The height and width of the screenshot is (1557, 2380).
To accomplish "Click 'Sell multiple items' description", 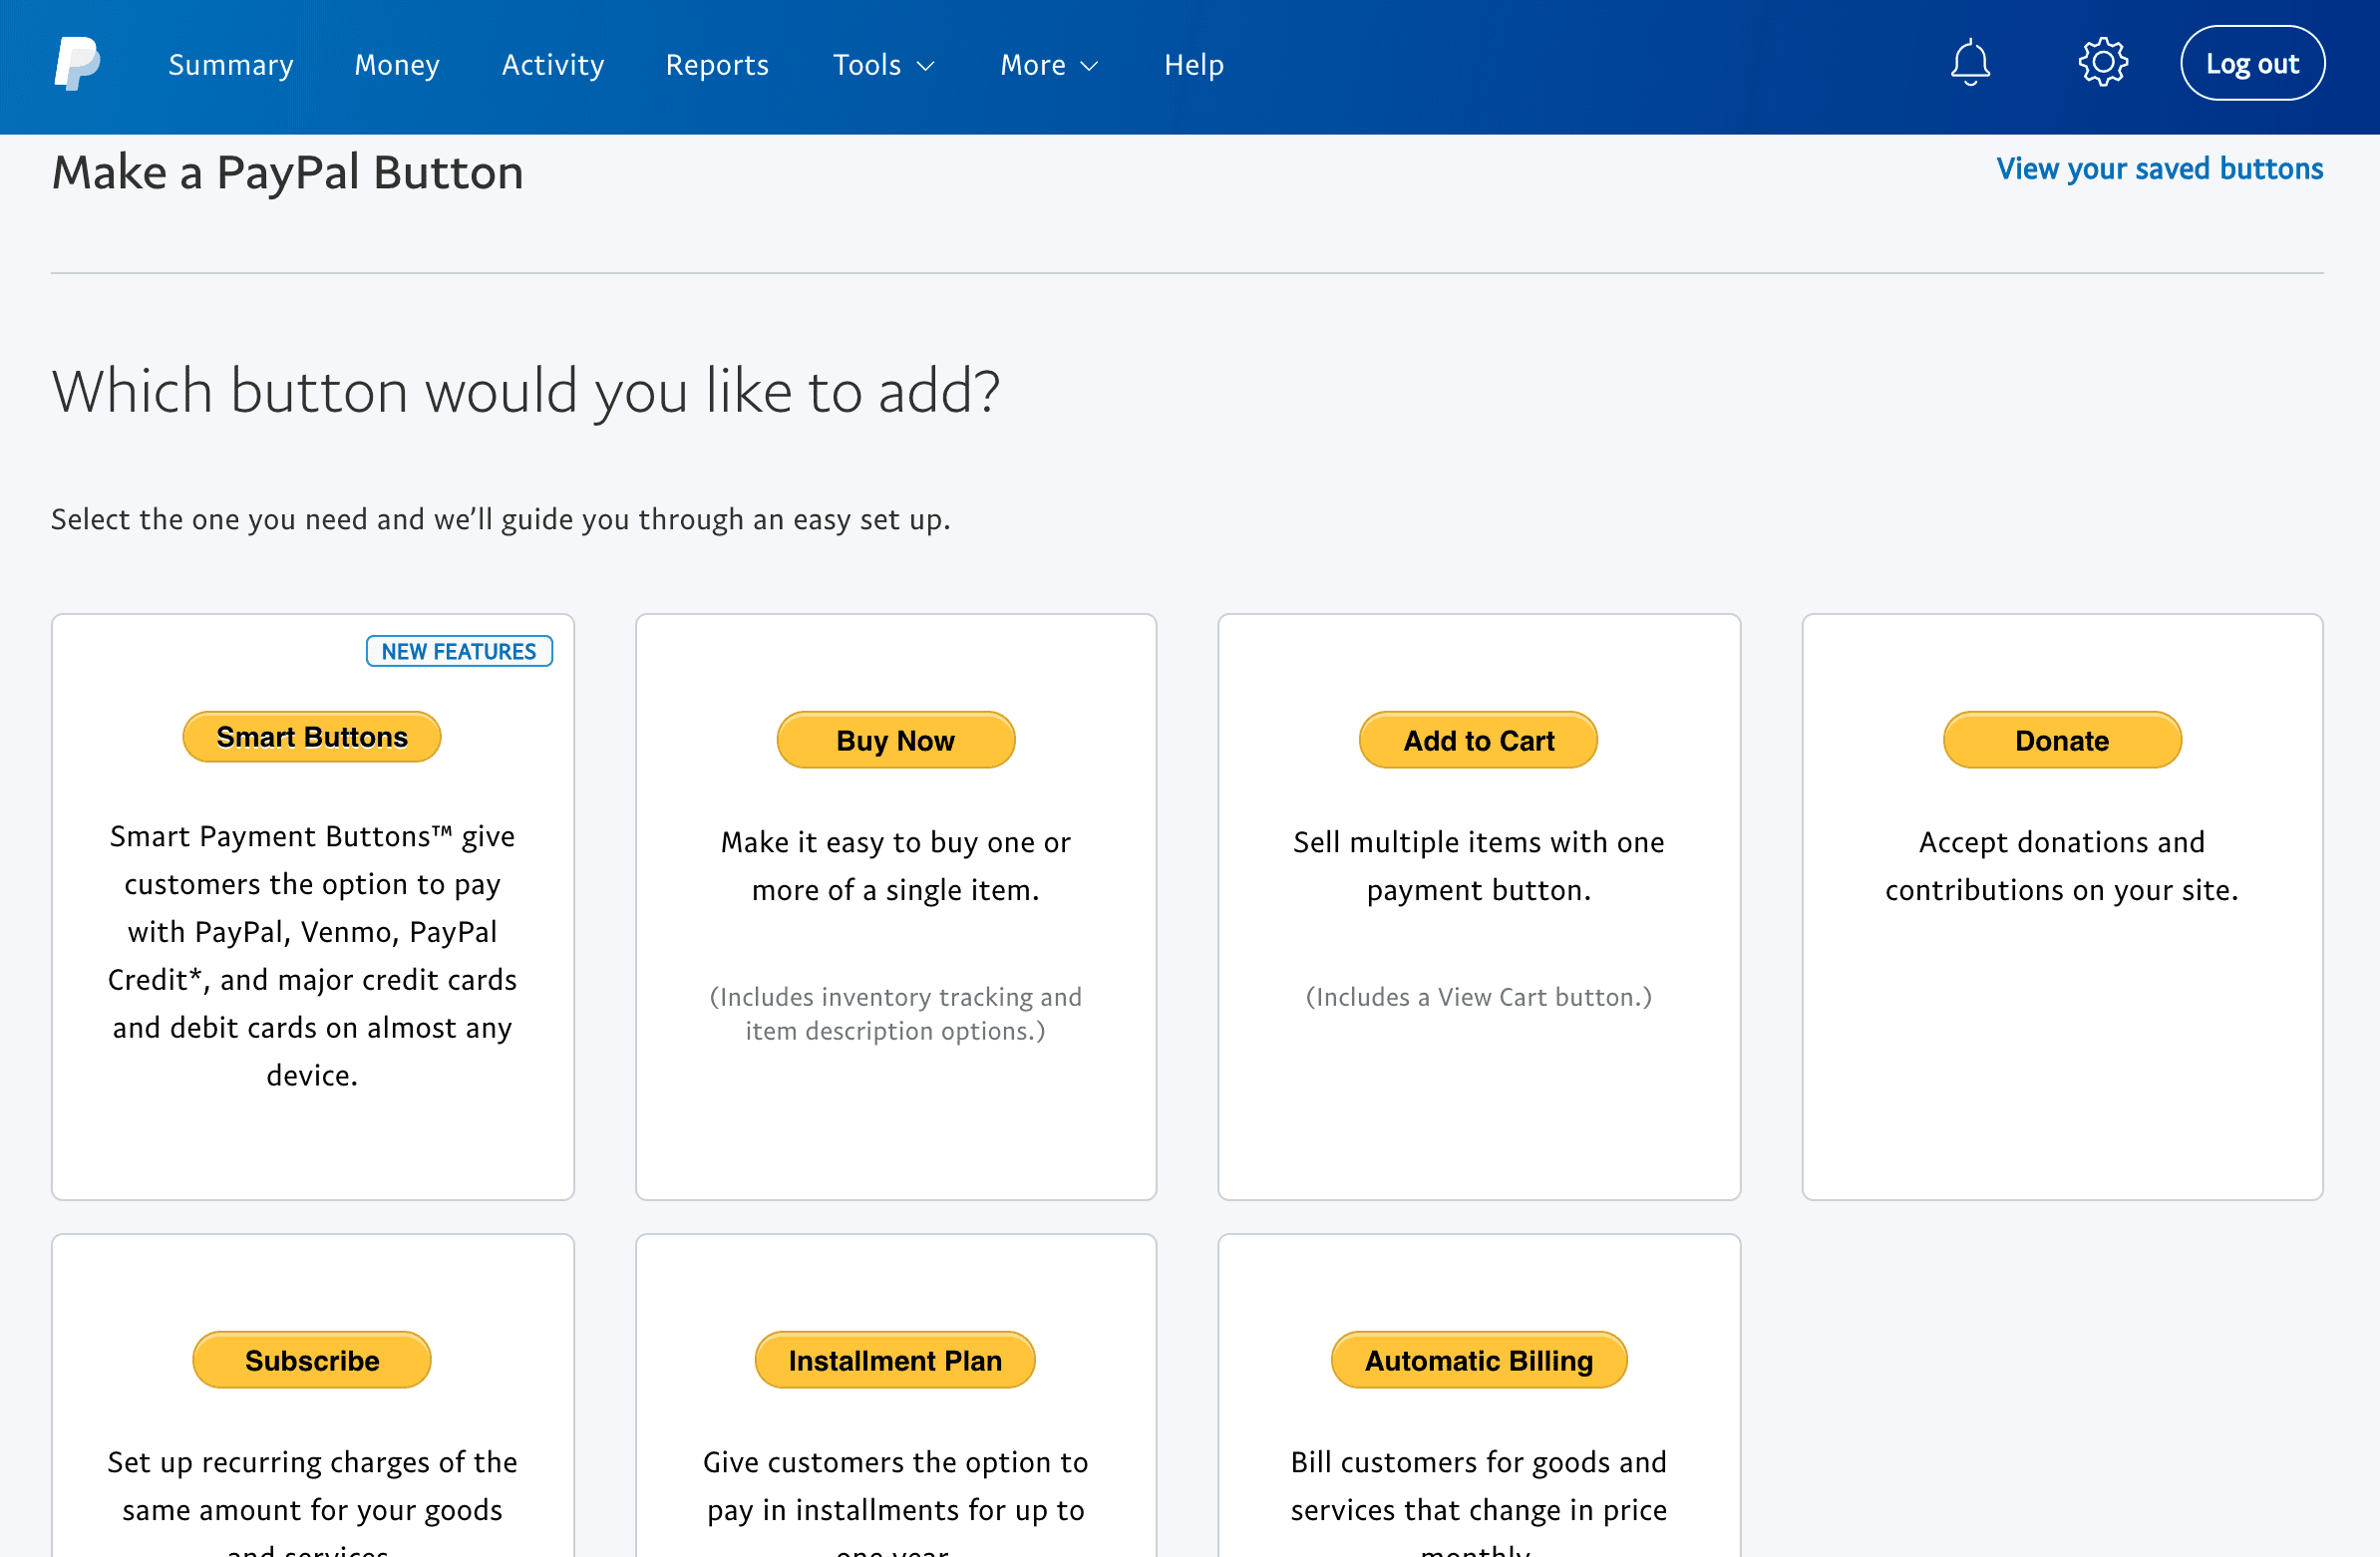I will 1478,866.
